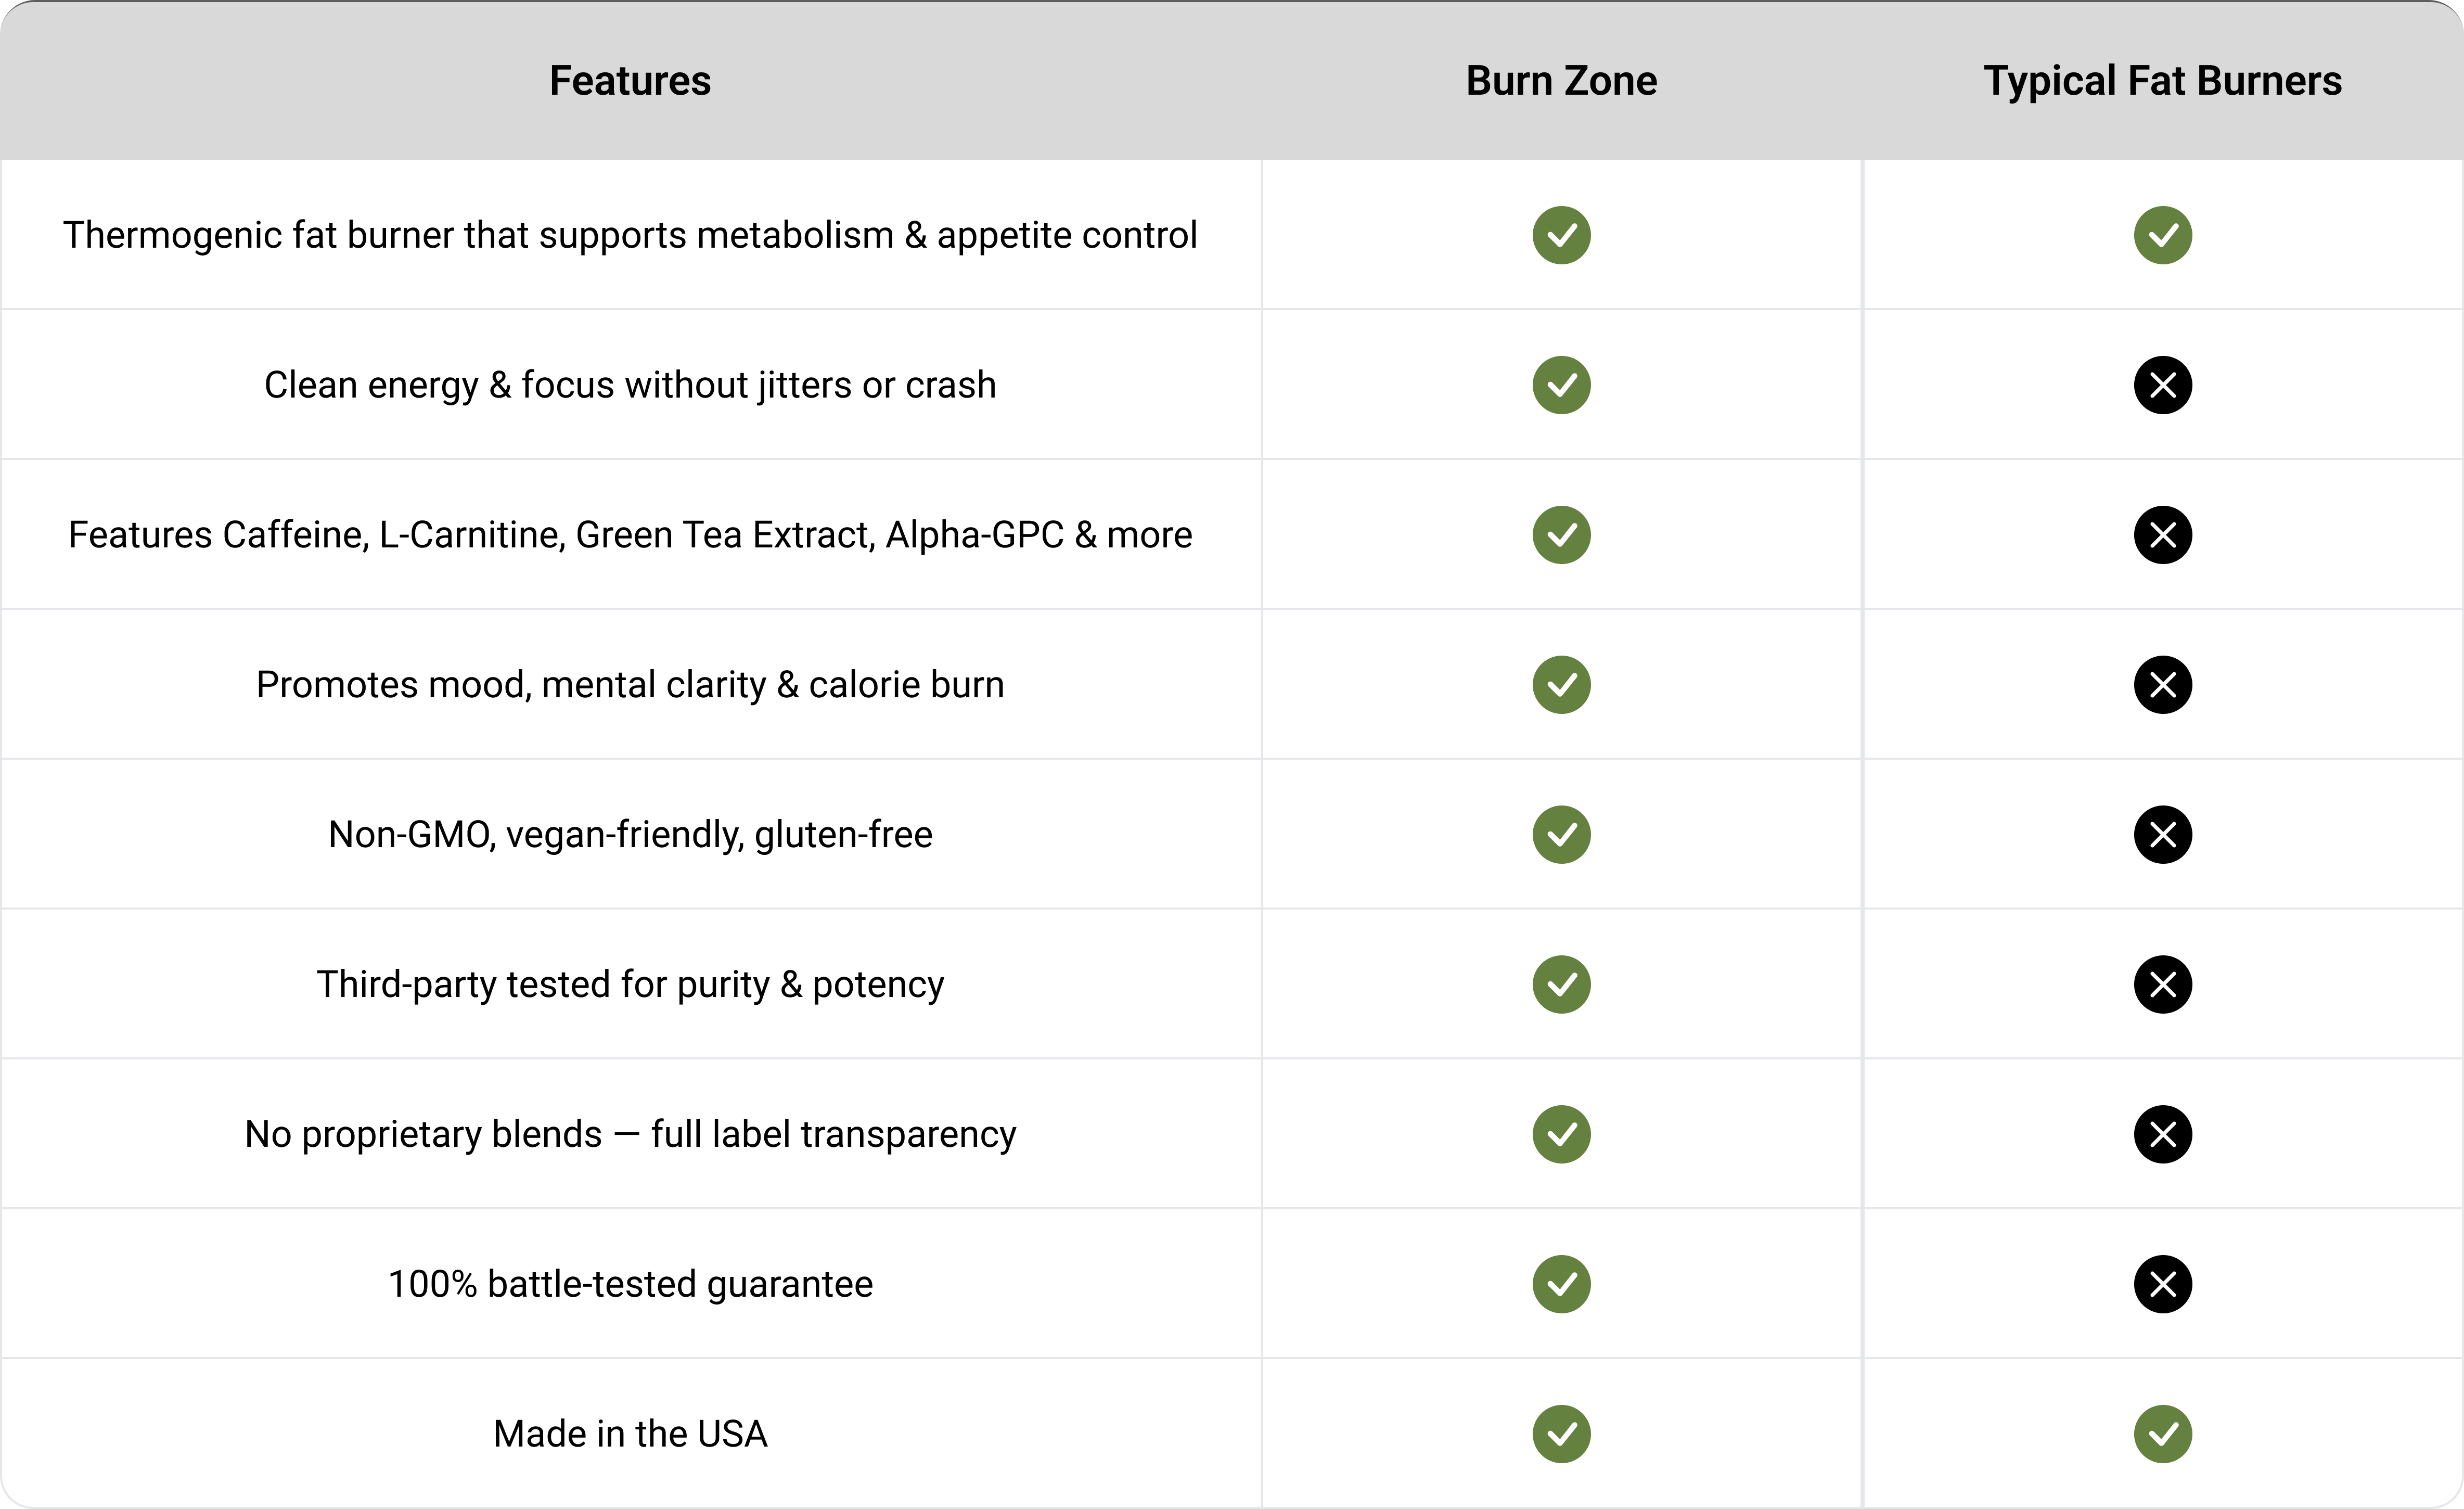This screenshot has width=2464, height=1509.
Task: Click Burn Zone checkmark for thermogenic fat burner row
Action: click(1561, 235)
